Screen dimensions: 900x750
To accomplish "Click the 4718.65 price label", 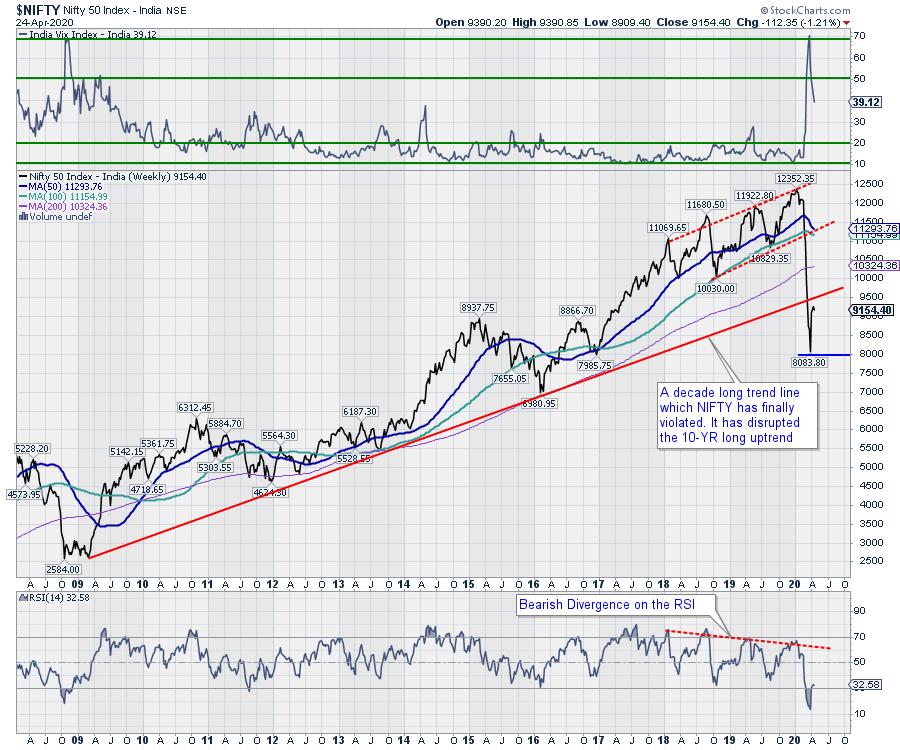I will 147,489.
